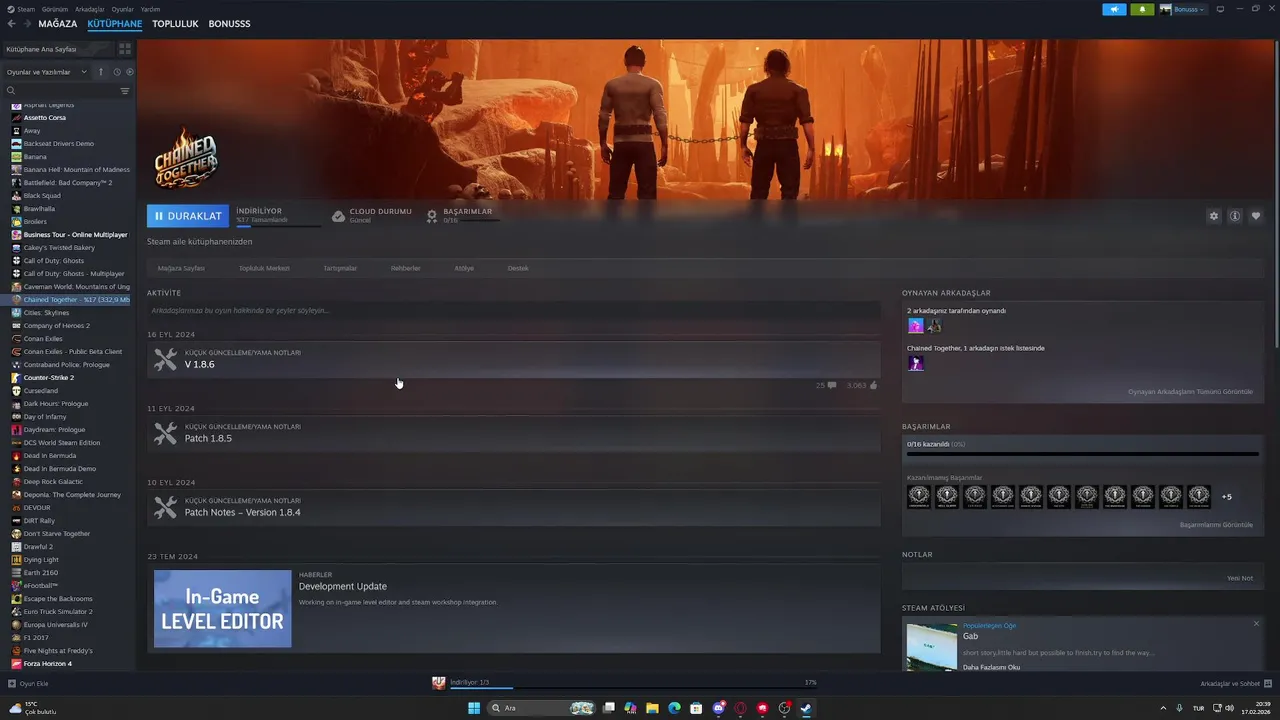This screenshot has height=720, width=1280.
Task: Expand the Oyunlar ve Yazılımlar dropdown
Action: [x=46, y=72]
